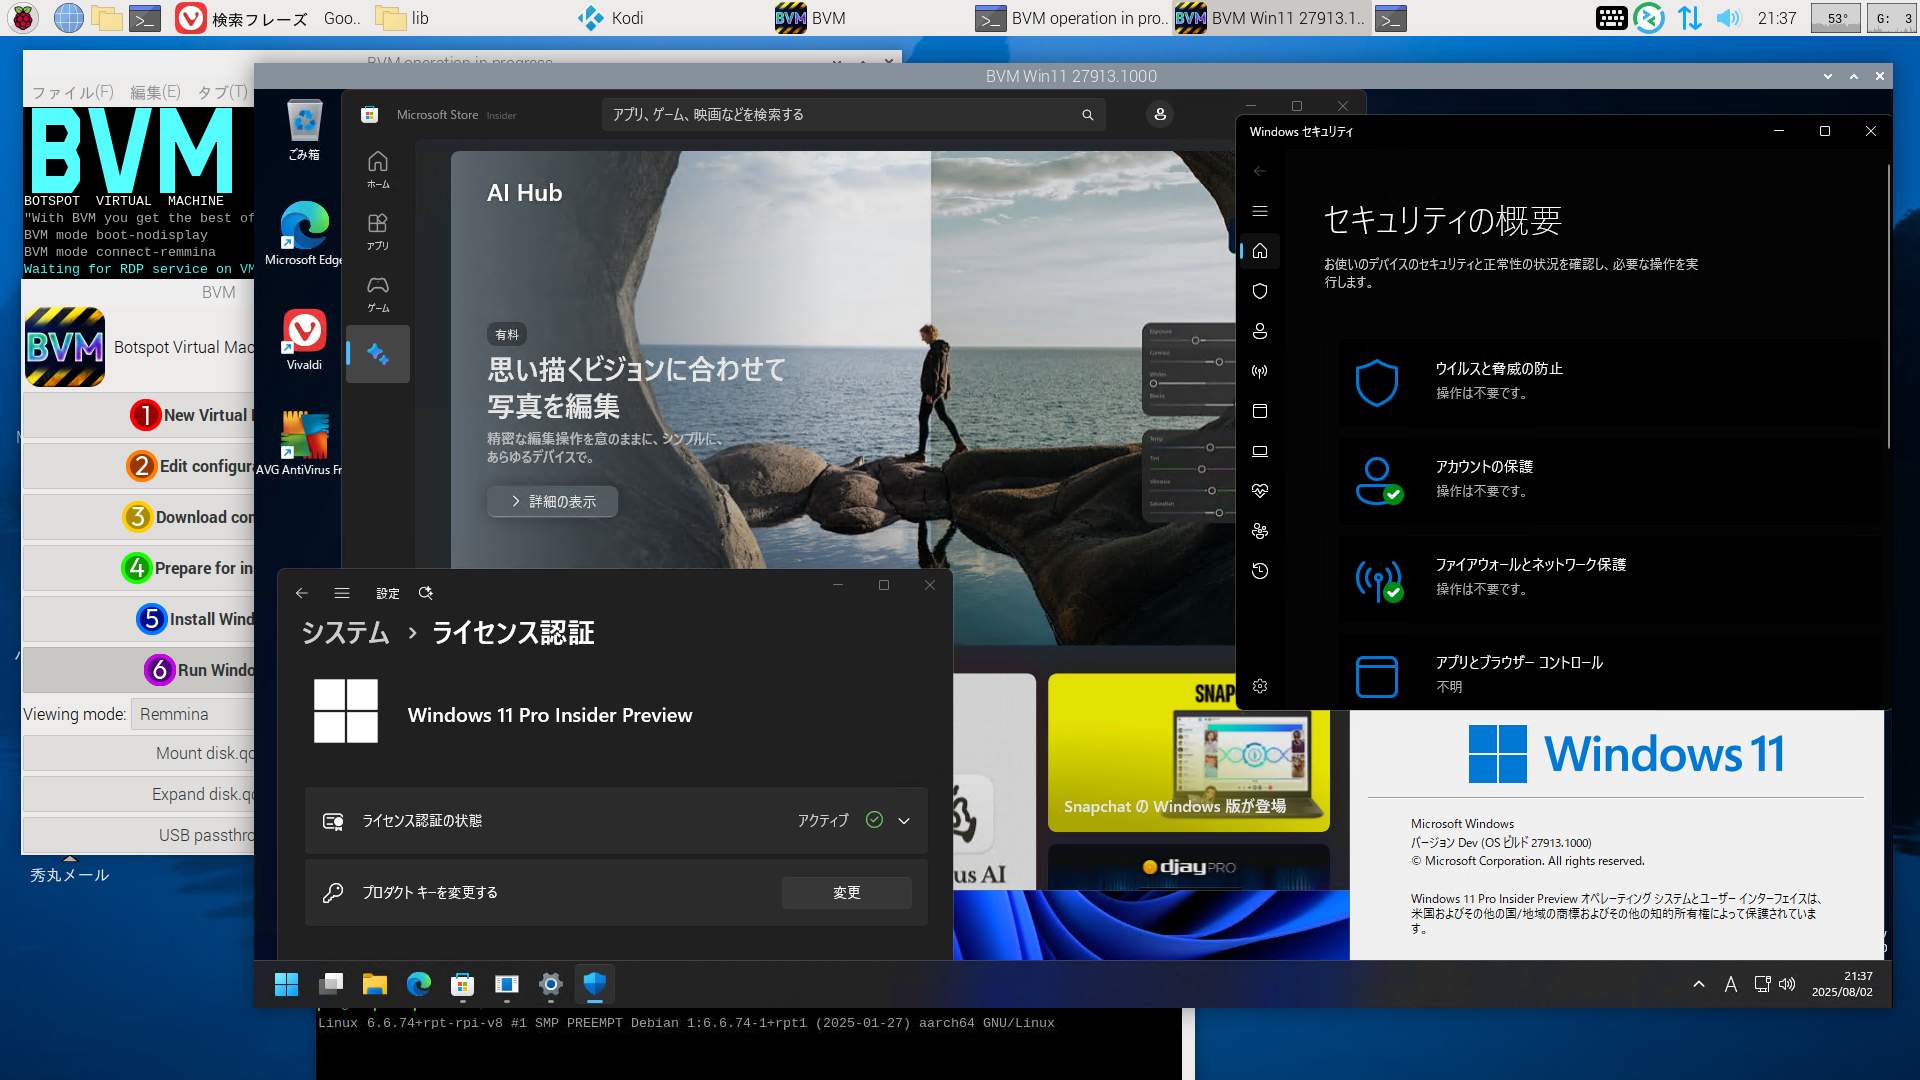The image size is (1920, 1080).
Task: Click Install Windows step 5 button
Action: click(x=139, y=619)
